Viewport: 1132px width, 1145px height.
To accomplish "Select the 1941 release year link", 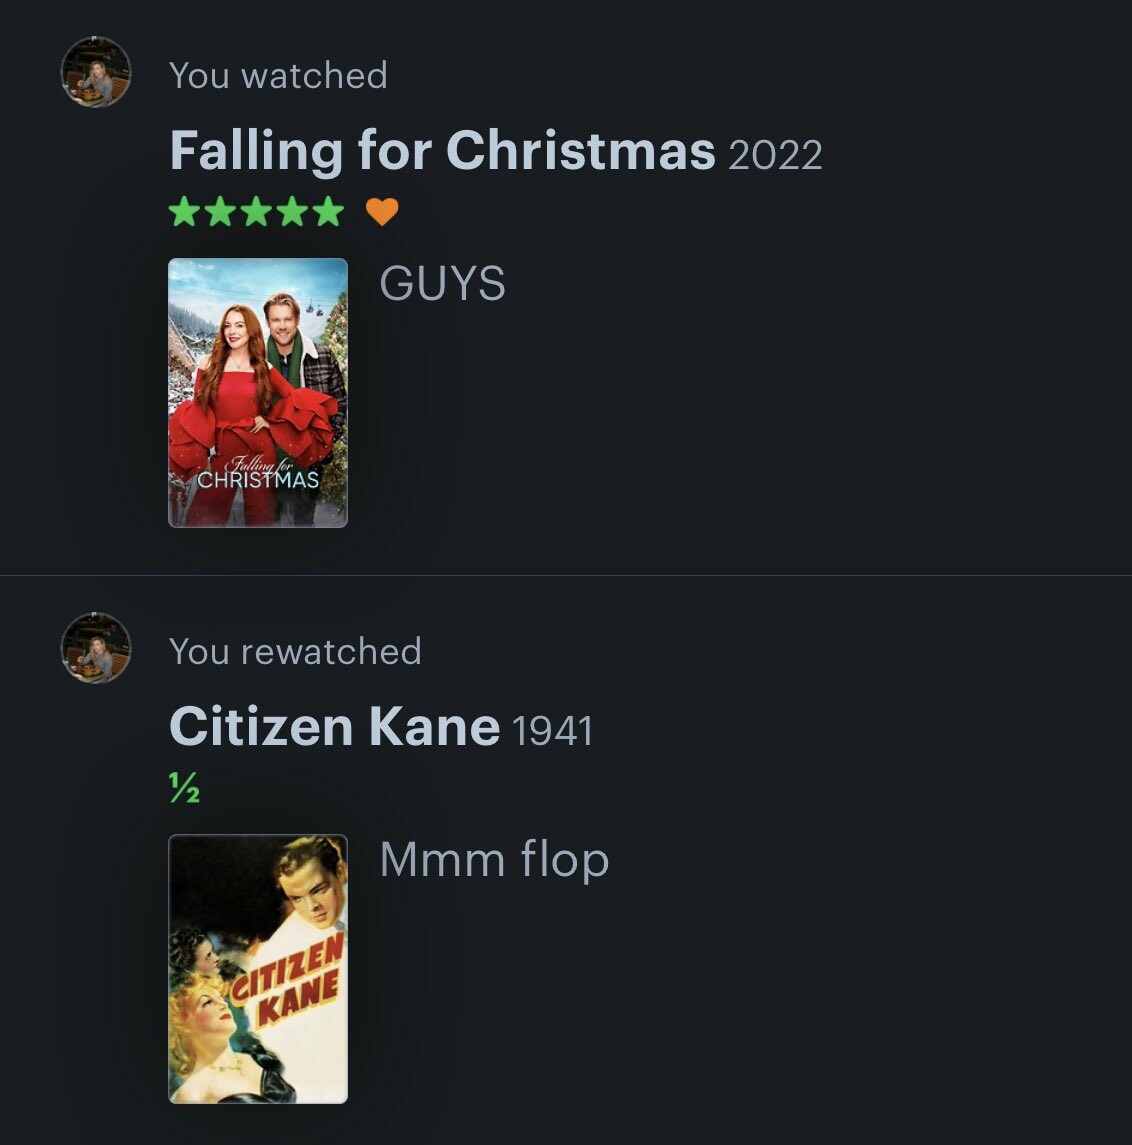I will click(552, 731).
